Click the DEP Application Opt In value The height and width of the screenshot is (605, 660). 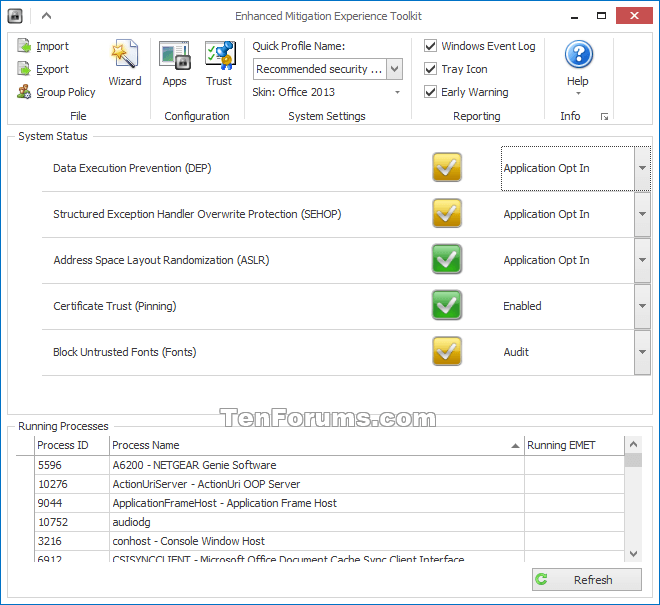coord(546,168)
